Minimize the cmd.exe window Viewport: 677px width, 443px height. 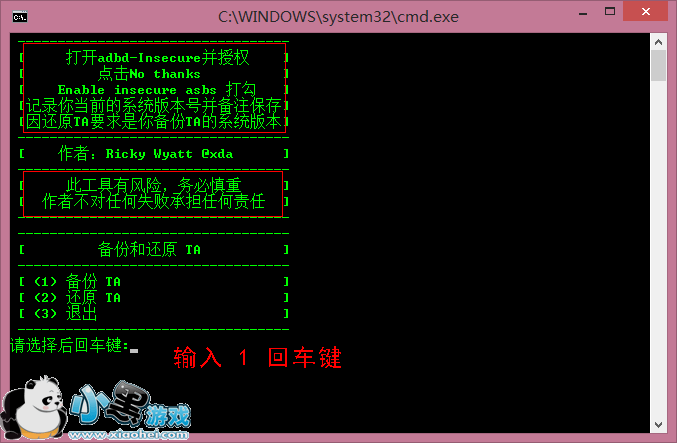[583, 13]
